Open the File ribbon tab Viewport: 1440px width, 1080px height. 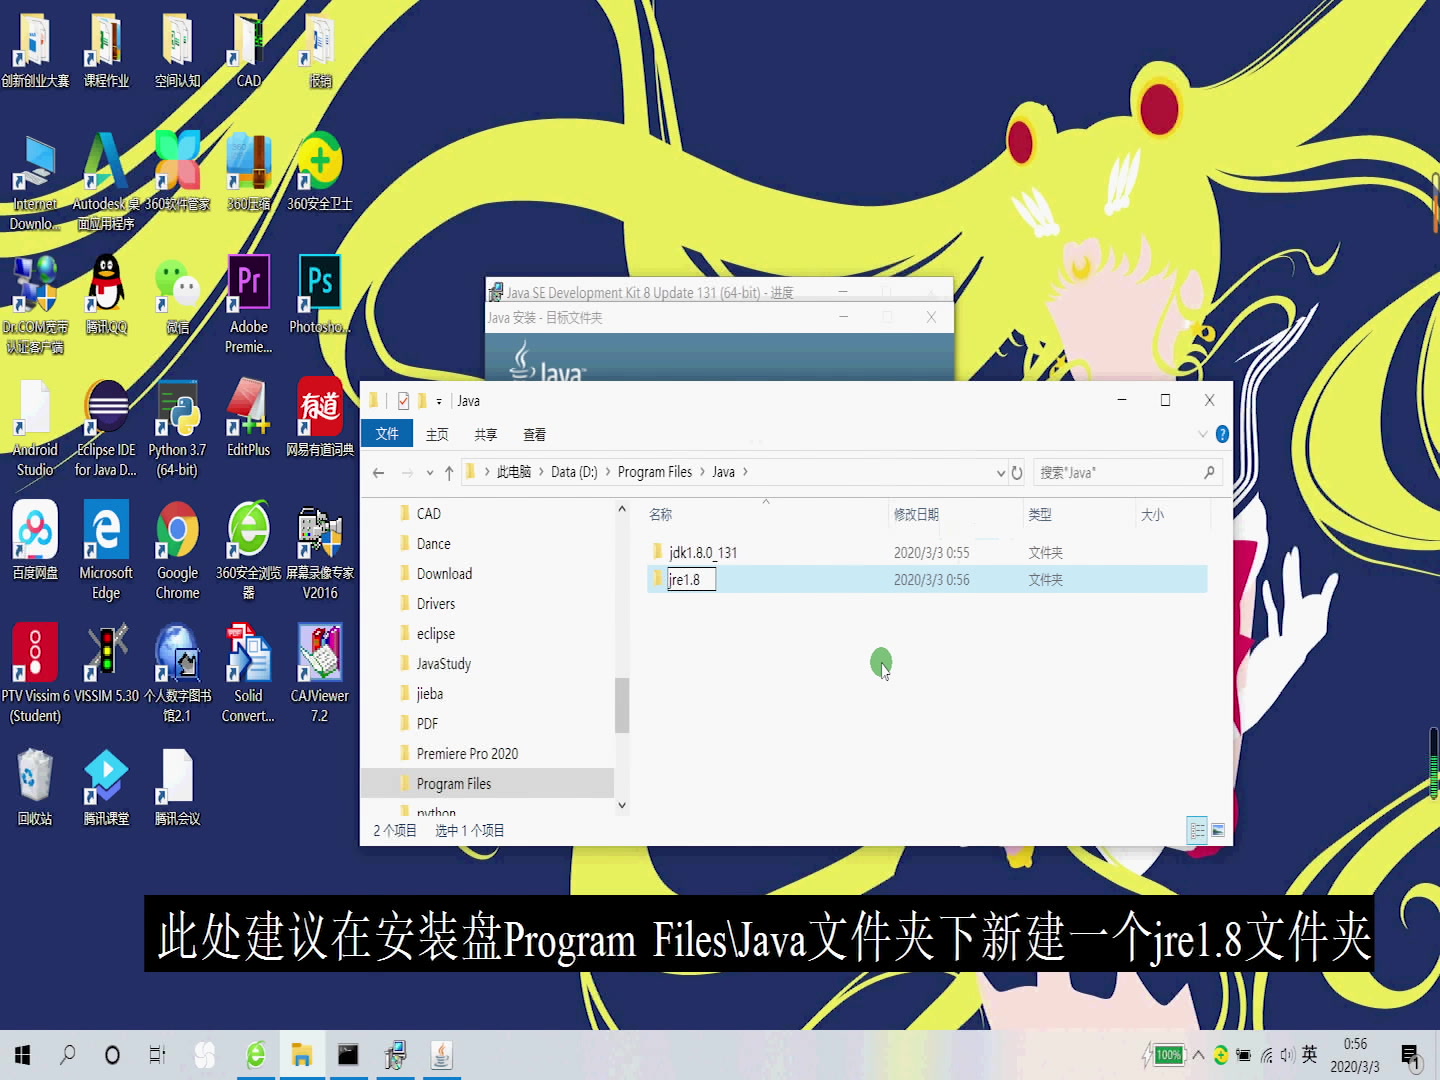tap(387, 434)
